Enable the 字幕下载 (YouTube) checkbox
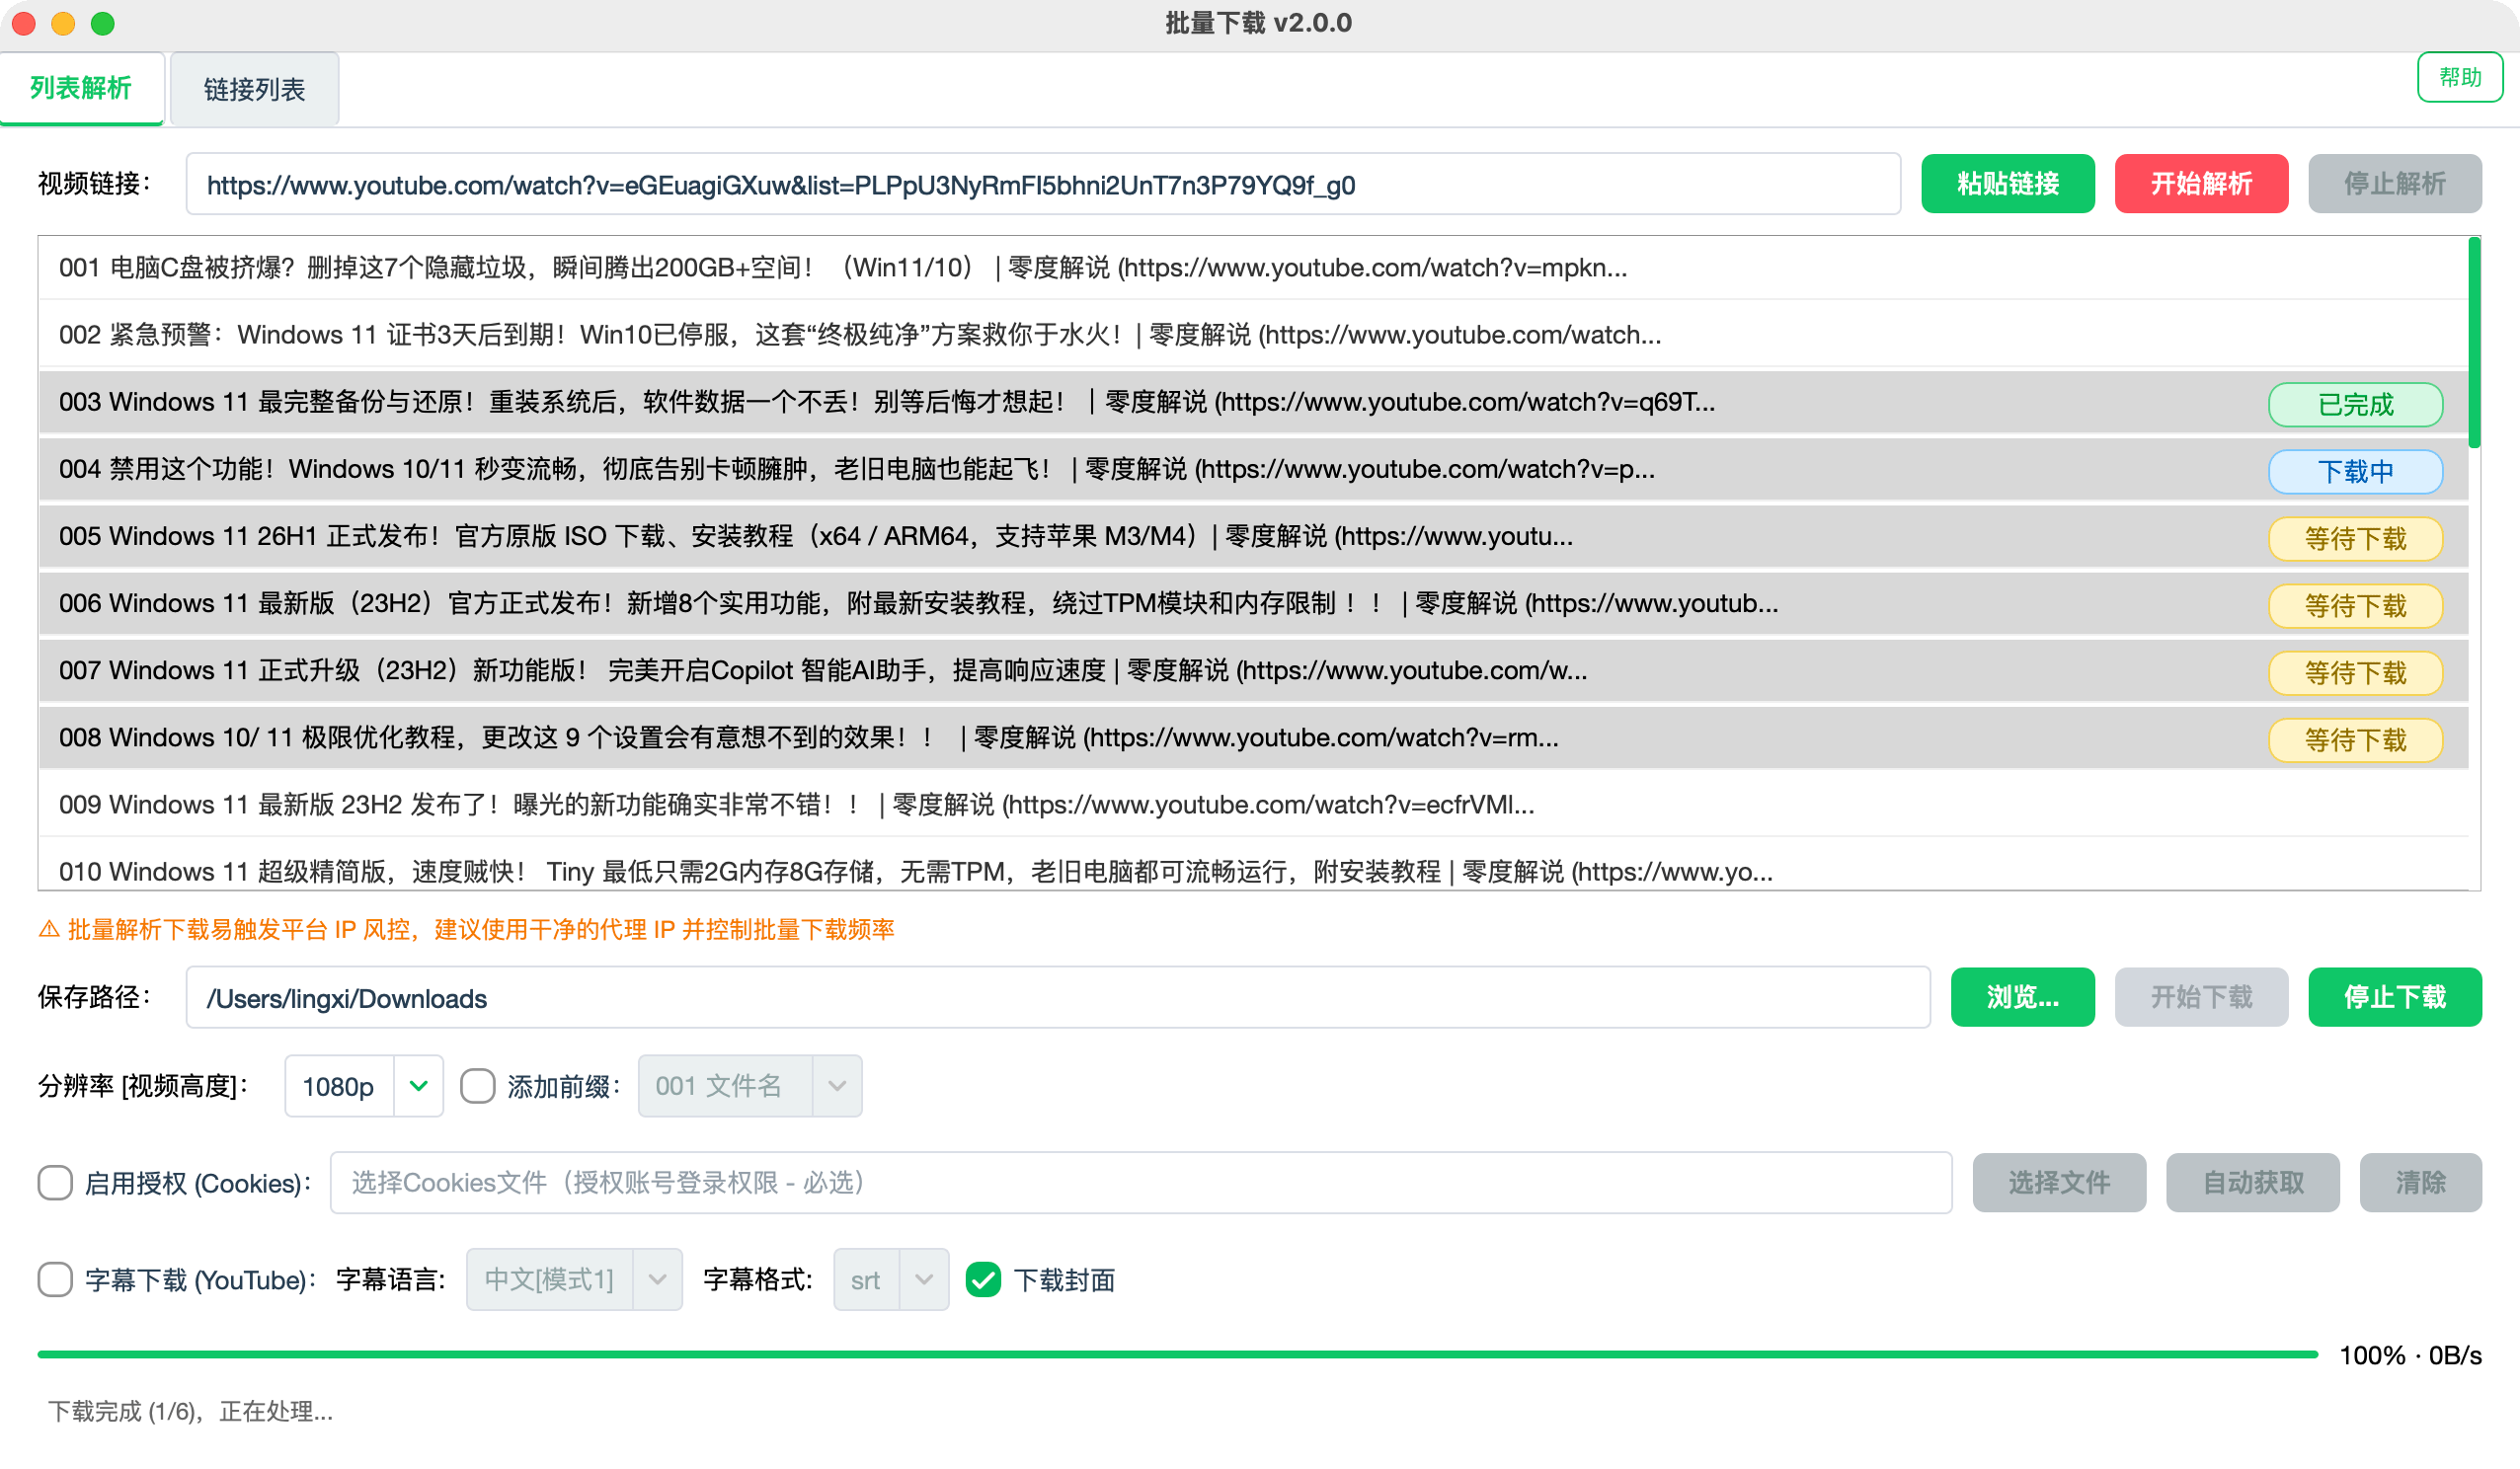Image resolution: width=2520 pixels, height=1469 pixels. coord(55,1279)
